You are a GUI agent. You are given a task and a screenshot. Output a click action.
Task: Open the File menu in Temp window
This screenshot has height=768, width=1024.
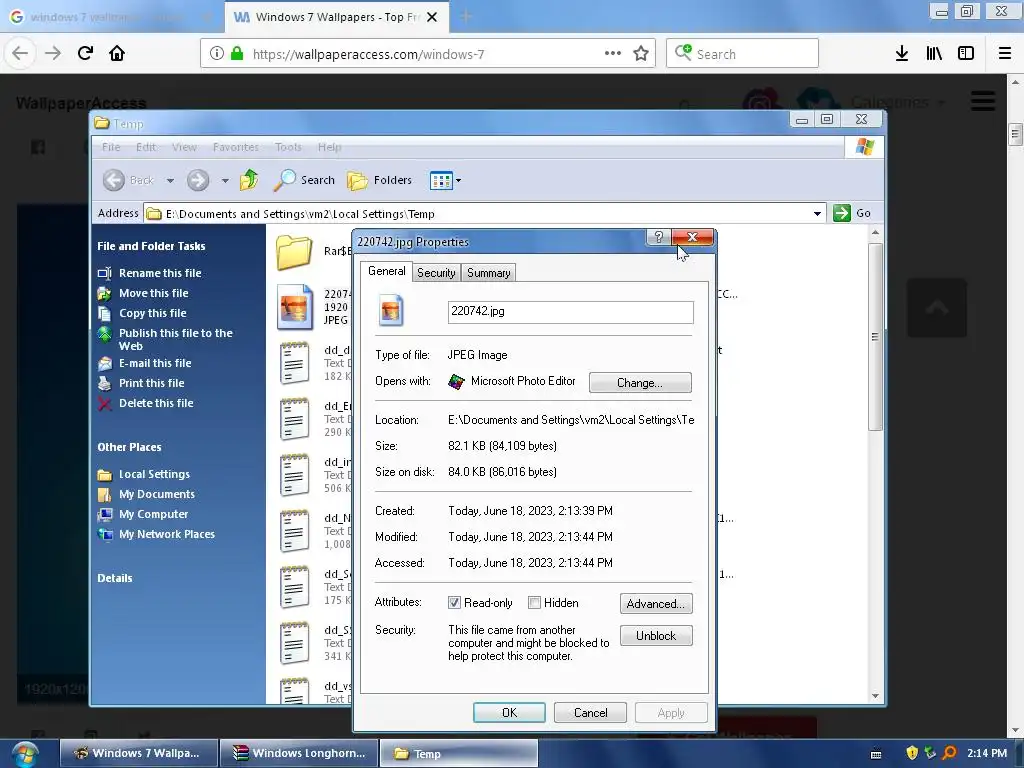[111, 147]
